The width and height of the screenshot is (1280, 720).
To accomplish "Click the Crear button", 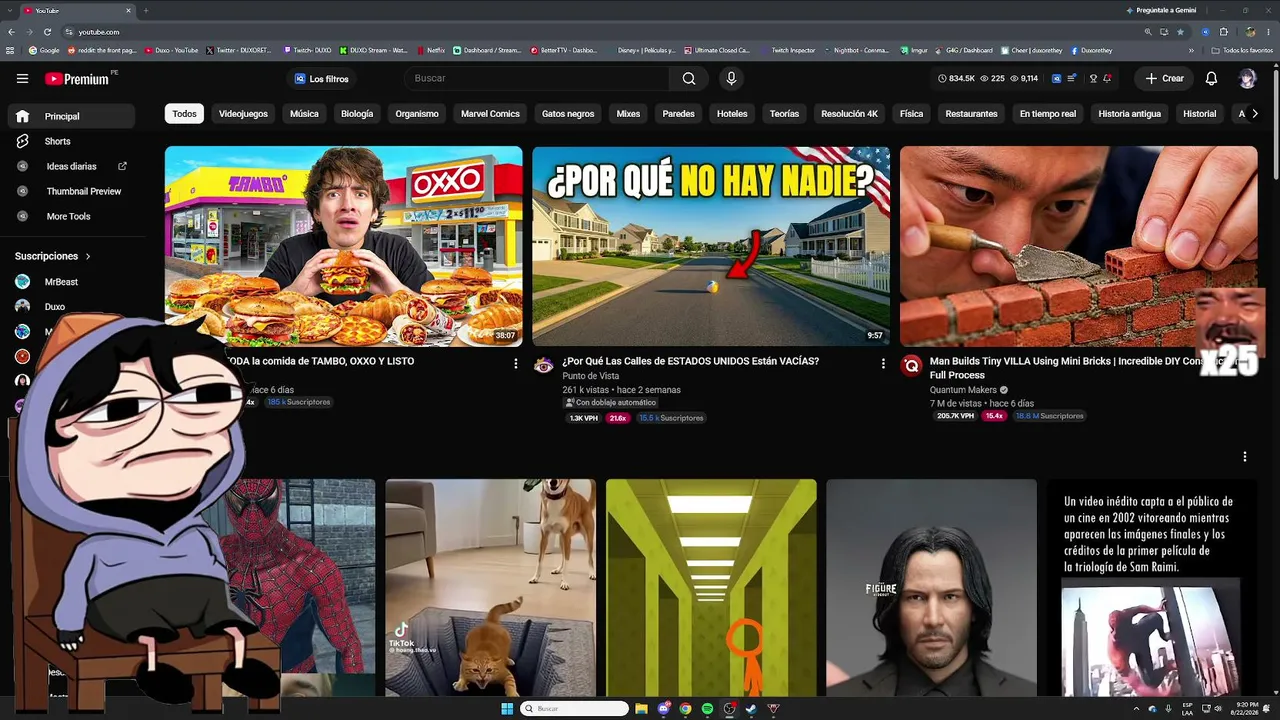I will tap(1164, 78).
